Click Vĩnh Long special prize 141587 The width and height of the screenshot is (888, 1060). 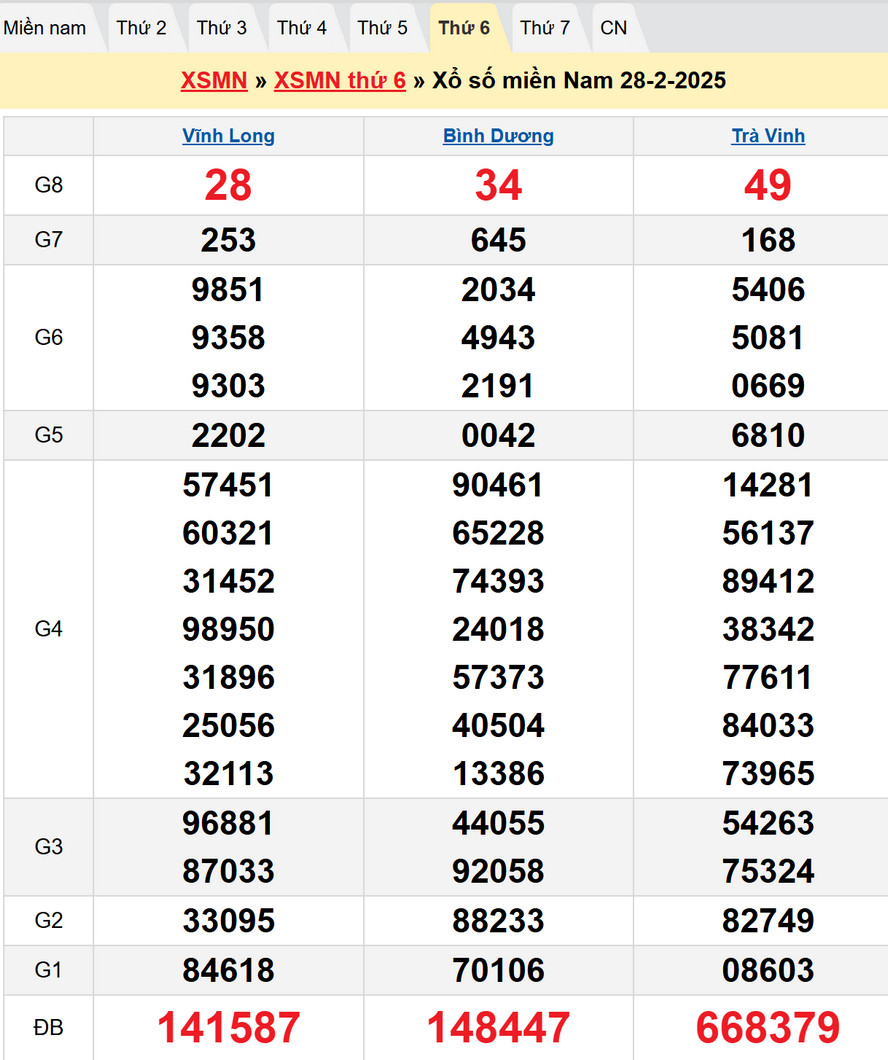(228, 1028)
